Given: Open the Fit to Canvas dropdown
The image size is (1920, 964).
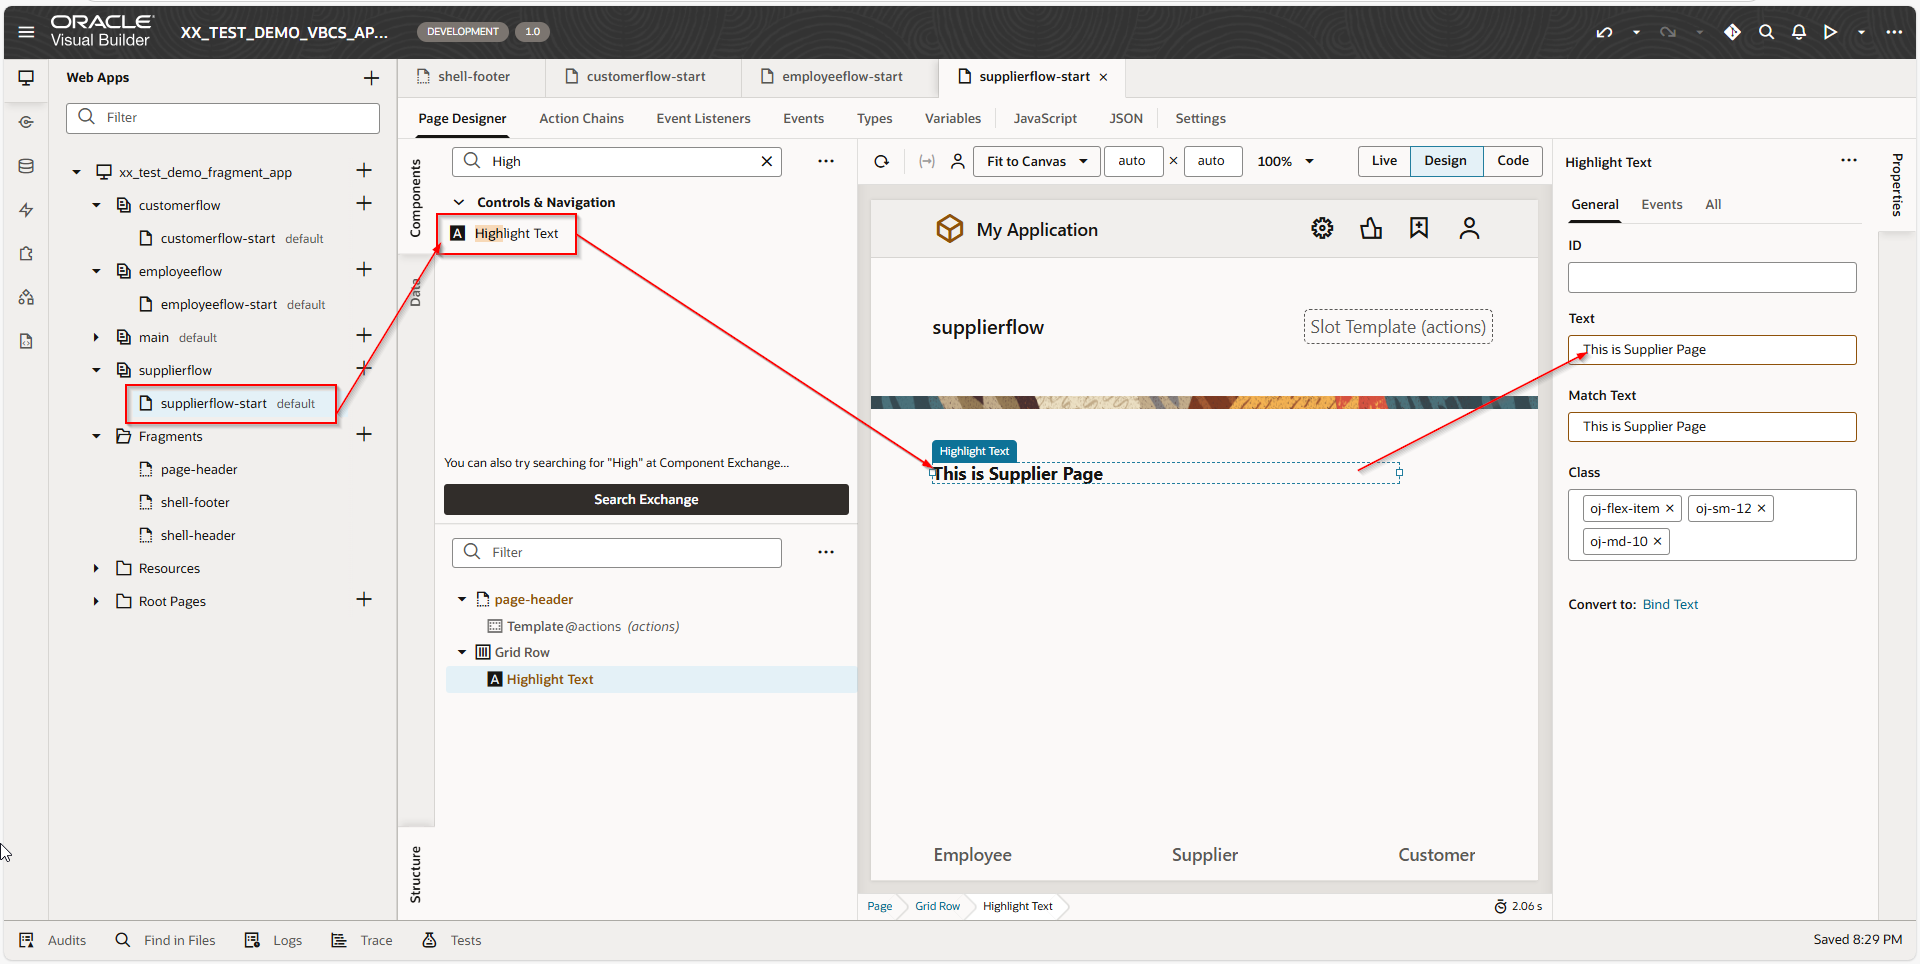Looking at the screenshot, I should pyautogui.click(x=1036, y=161).
